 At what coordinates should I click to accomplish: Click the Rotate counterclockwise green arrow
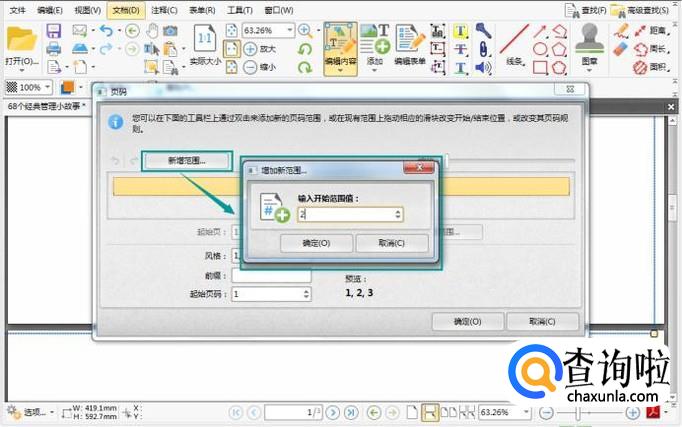pyautogui.click(x=305, y=49)
